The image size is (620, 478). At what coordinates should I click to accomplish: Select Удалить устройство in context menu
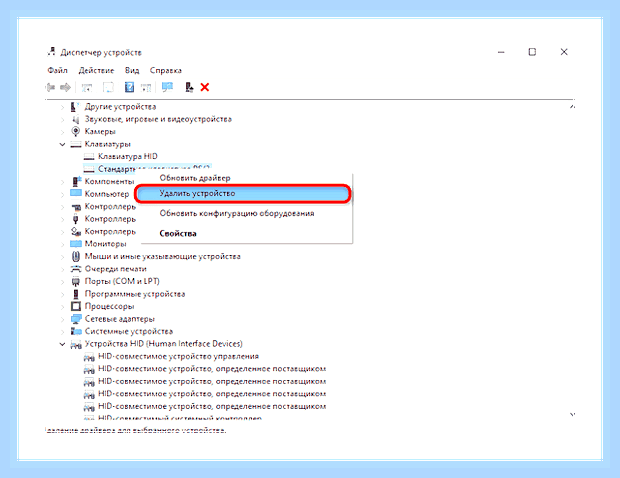pyautogui.click(x=243, y=193)
